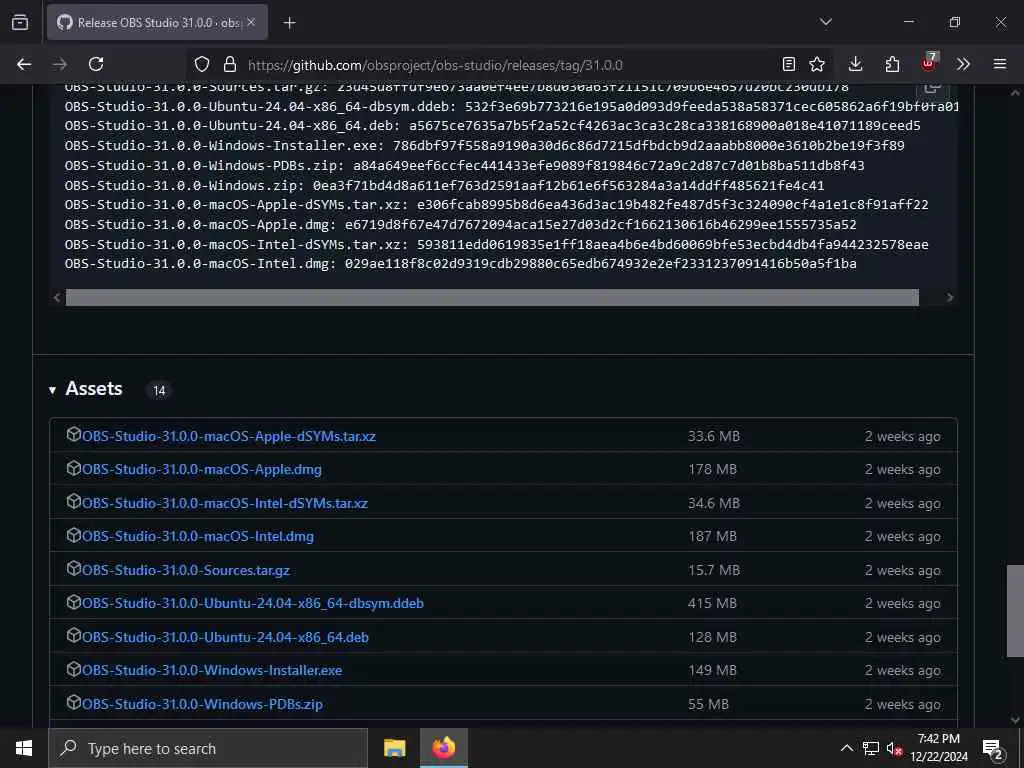This screenshot has width=1024, height=768.
Task: Open File Explorer from the taskbar
Action: 394,748
